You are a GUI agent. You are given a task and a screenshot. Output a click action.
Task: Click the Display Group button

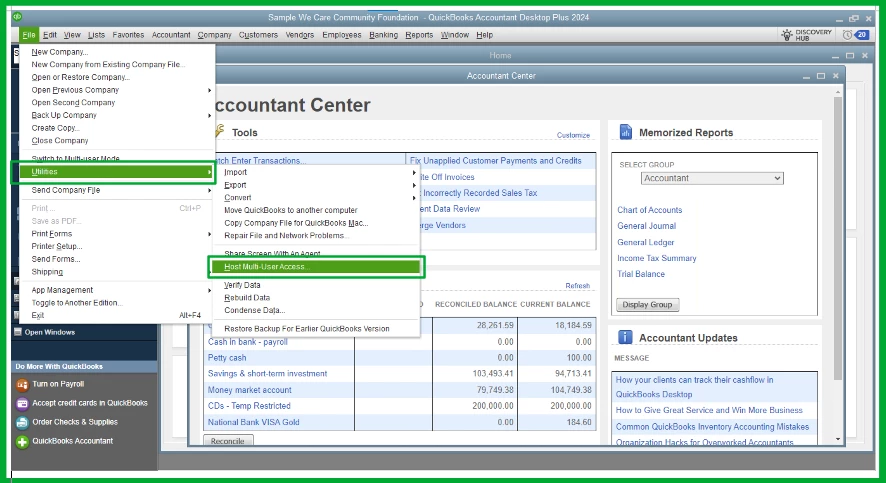coord(648,304)
